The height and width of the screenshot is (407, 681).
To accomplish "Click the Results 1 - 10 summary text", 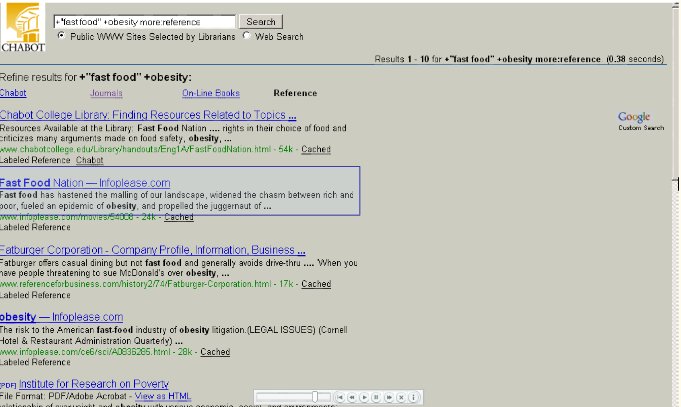I will pos(519,59).
